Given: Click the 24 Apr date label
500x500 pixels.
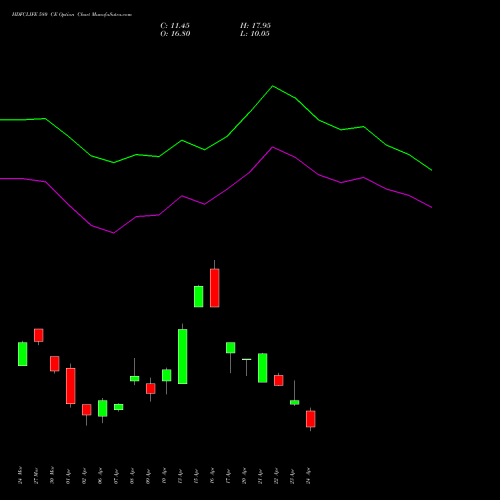Looking at the screenshot, I should 308,475.
